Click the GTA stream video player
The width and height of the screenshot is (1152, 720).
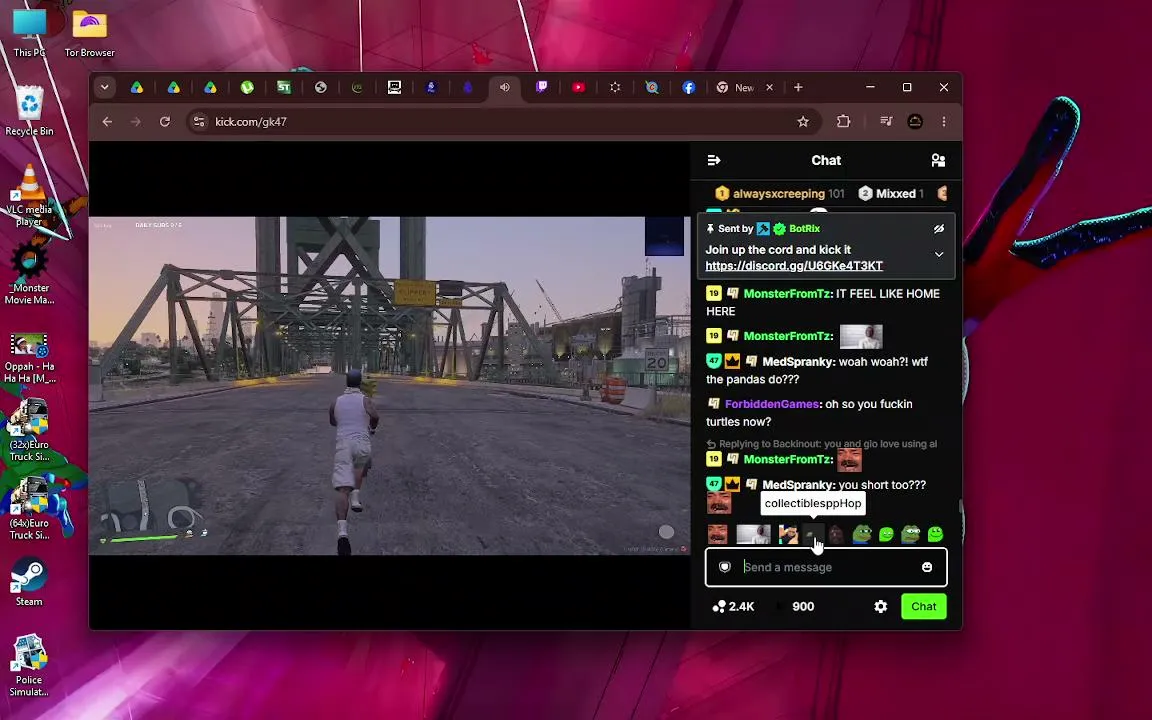(389, 386)
